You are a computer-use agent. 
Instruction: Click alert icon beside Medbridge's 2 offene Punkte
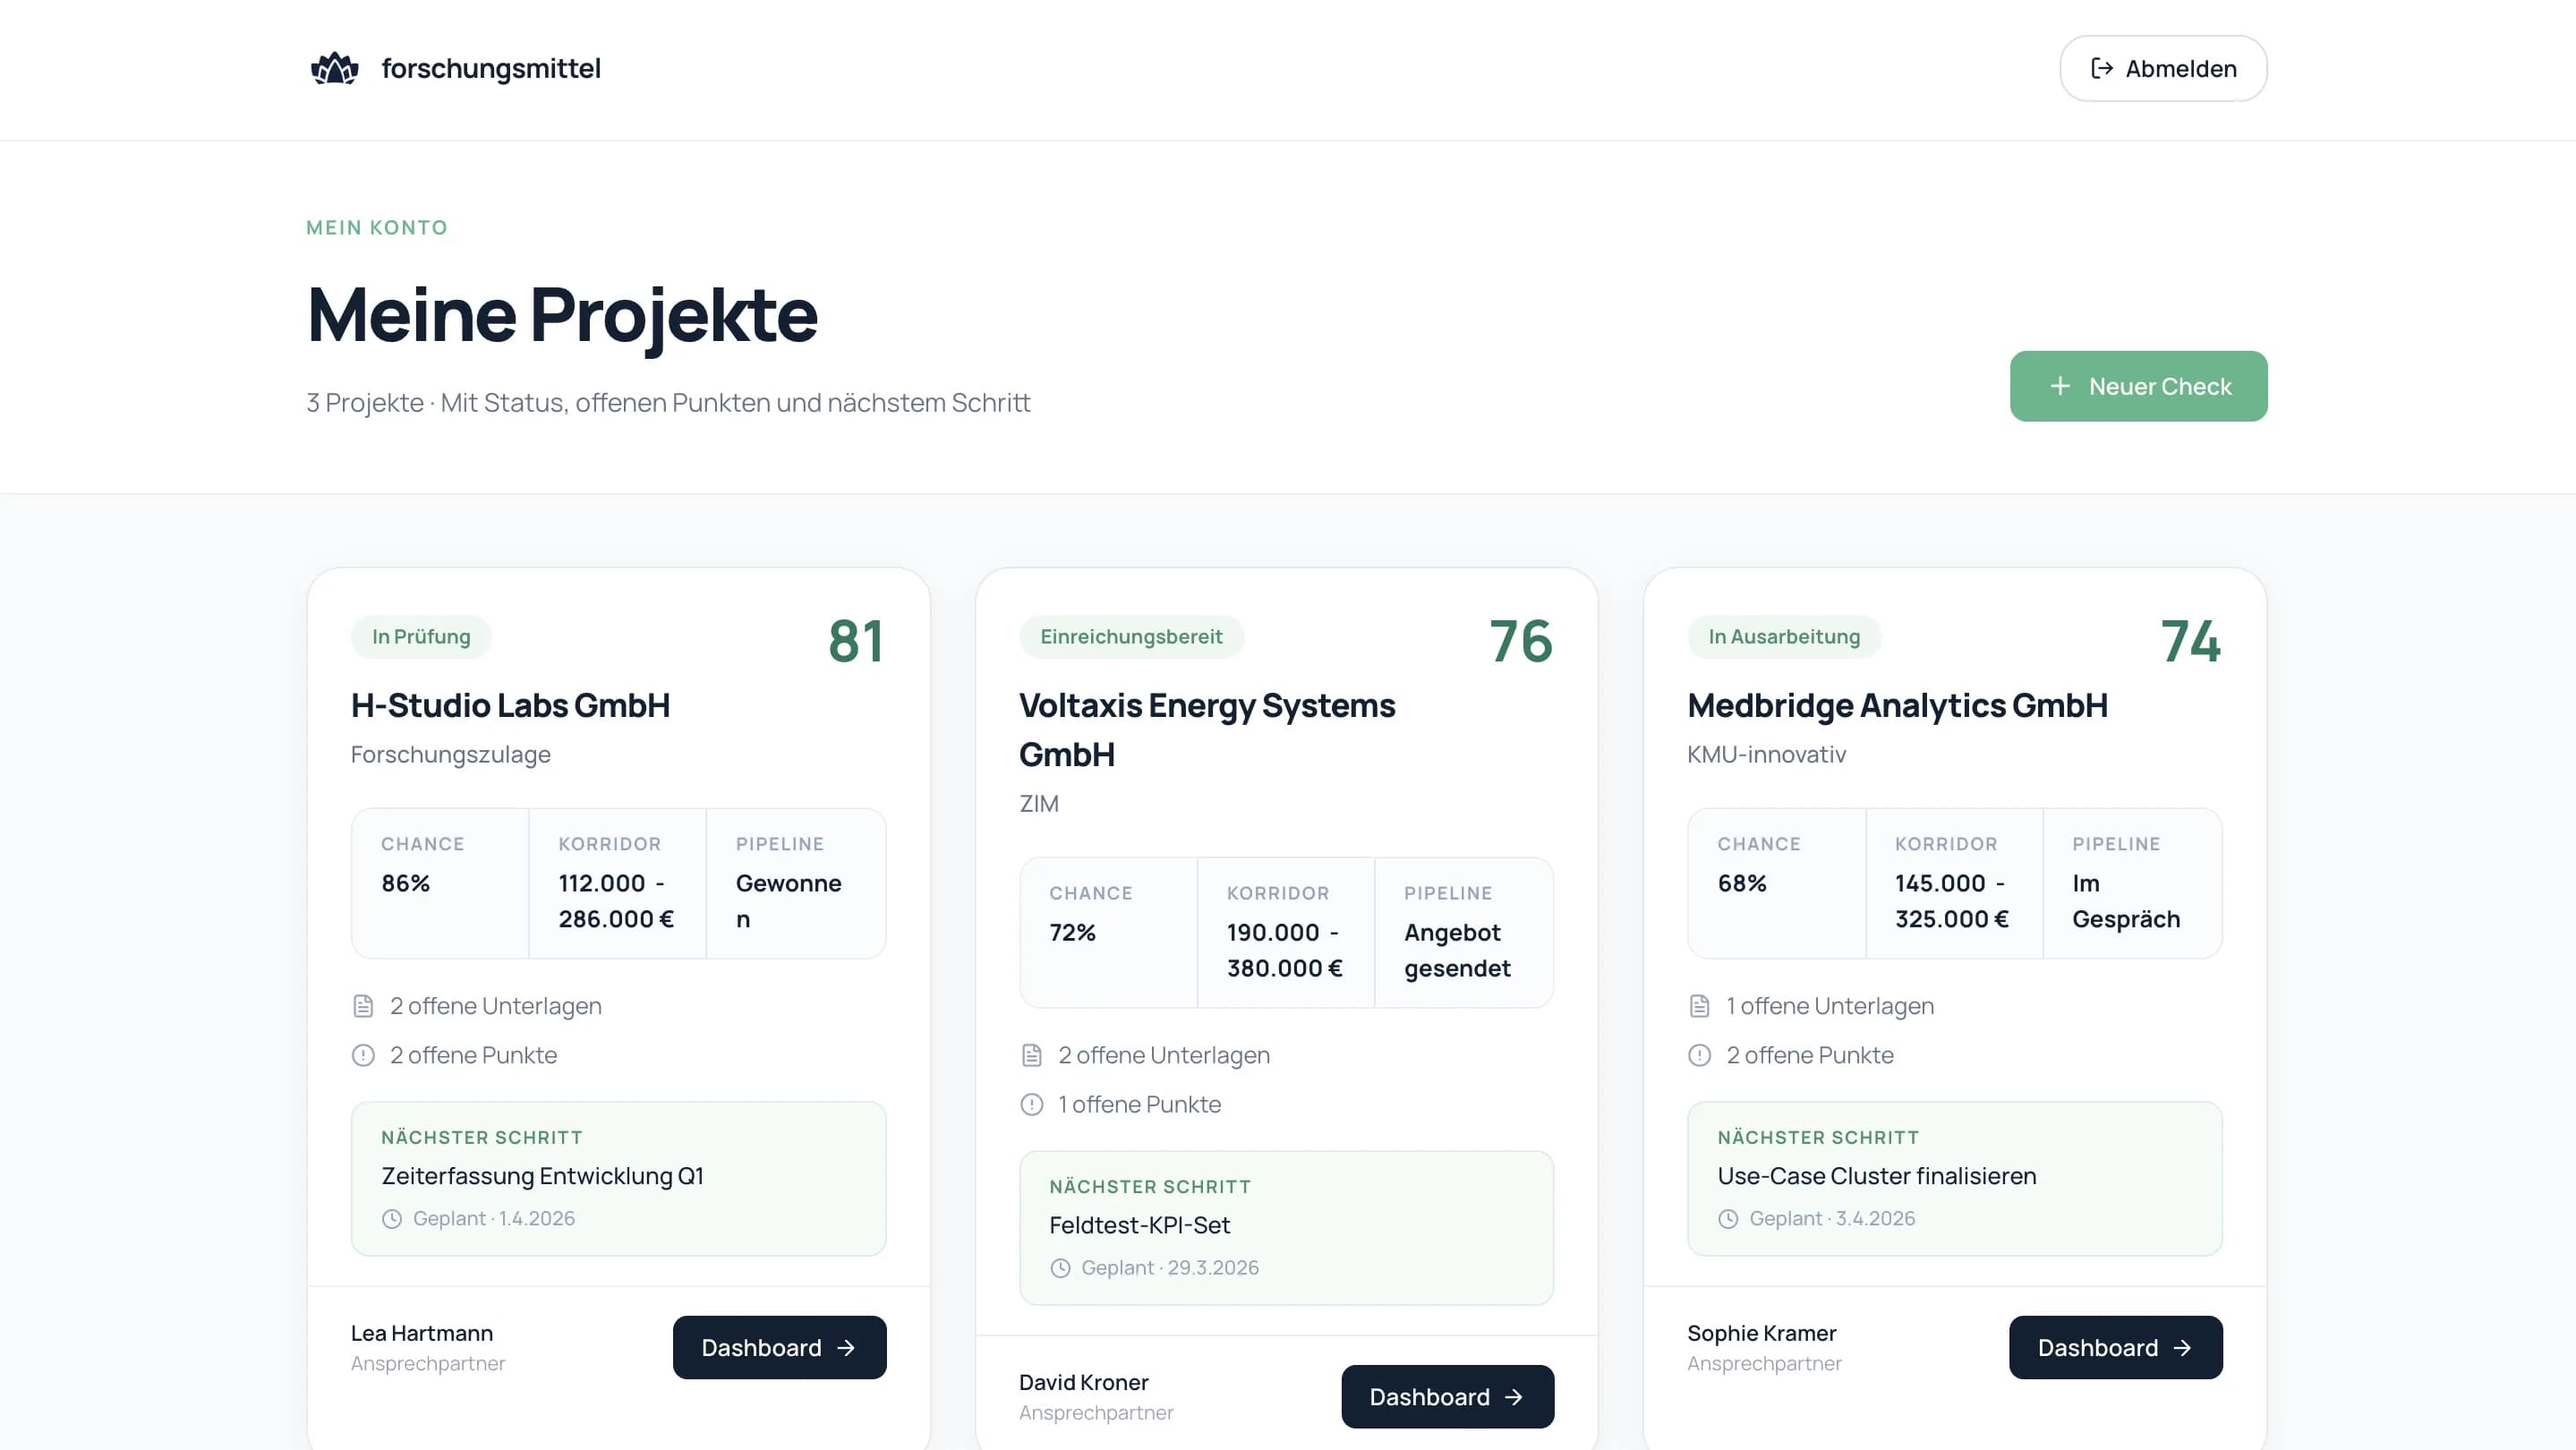[x=1699, y=1055]
